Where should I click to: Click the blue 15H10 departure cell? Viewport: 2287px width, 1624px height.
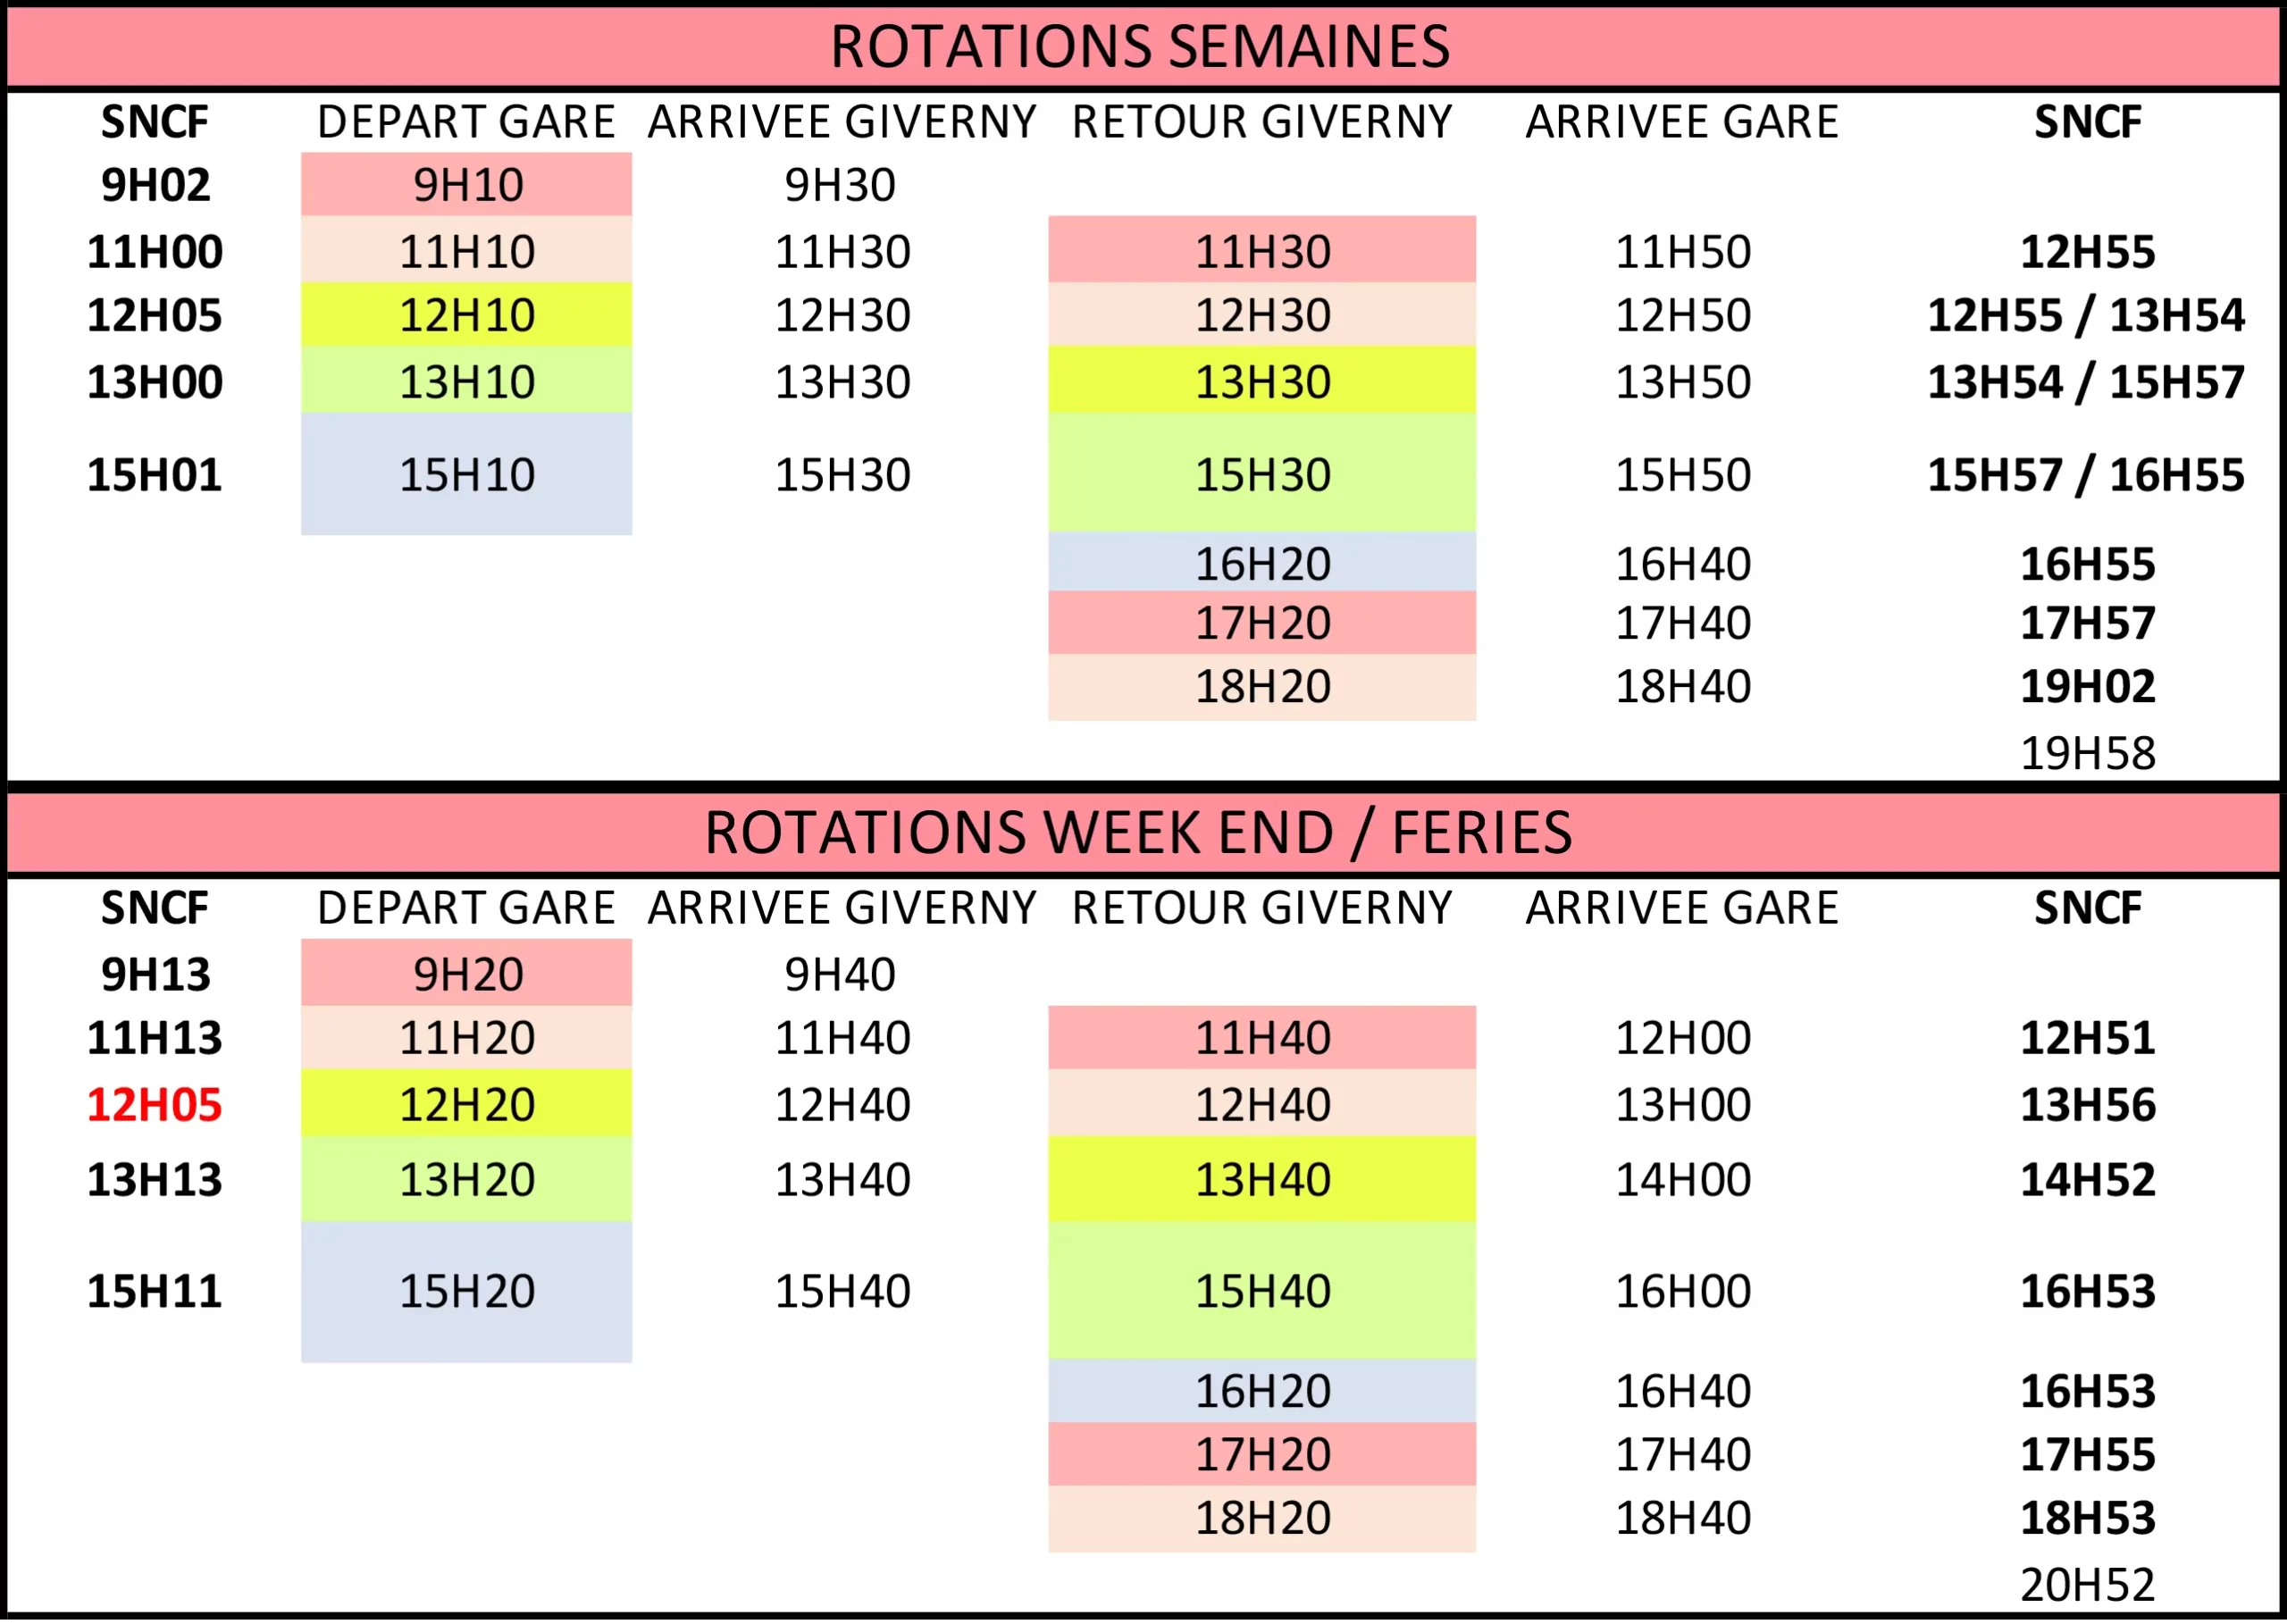click(467, 474)
